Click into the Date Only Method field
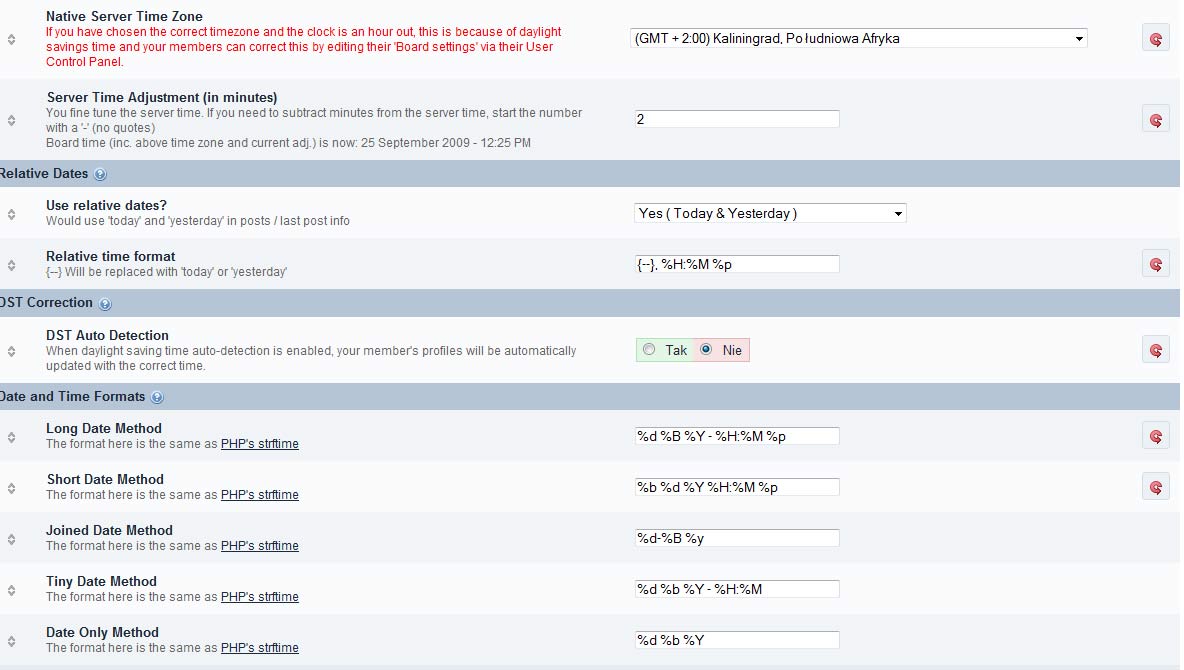 coord(736,640)
